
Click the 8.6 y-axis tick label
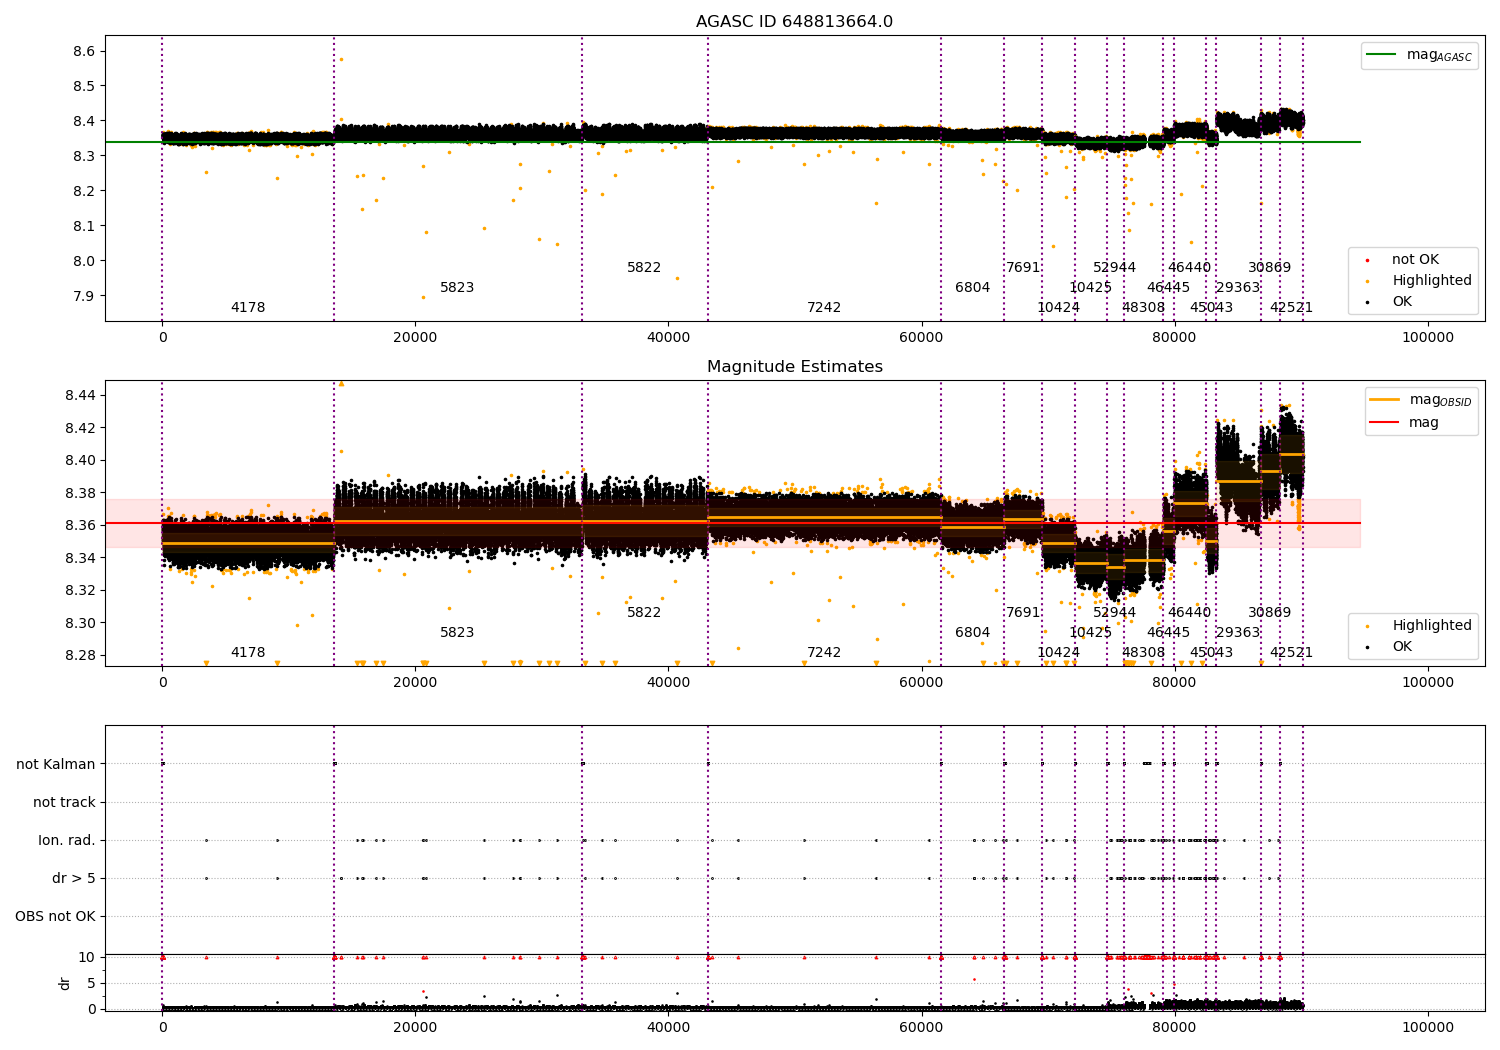[x=86, y=51]
